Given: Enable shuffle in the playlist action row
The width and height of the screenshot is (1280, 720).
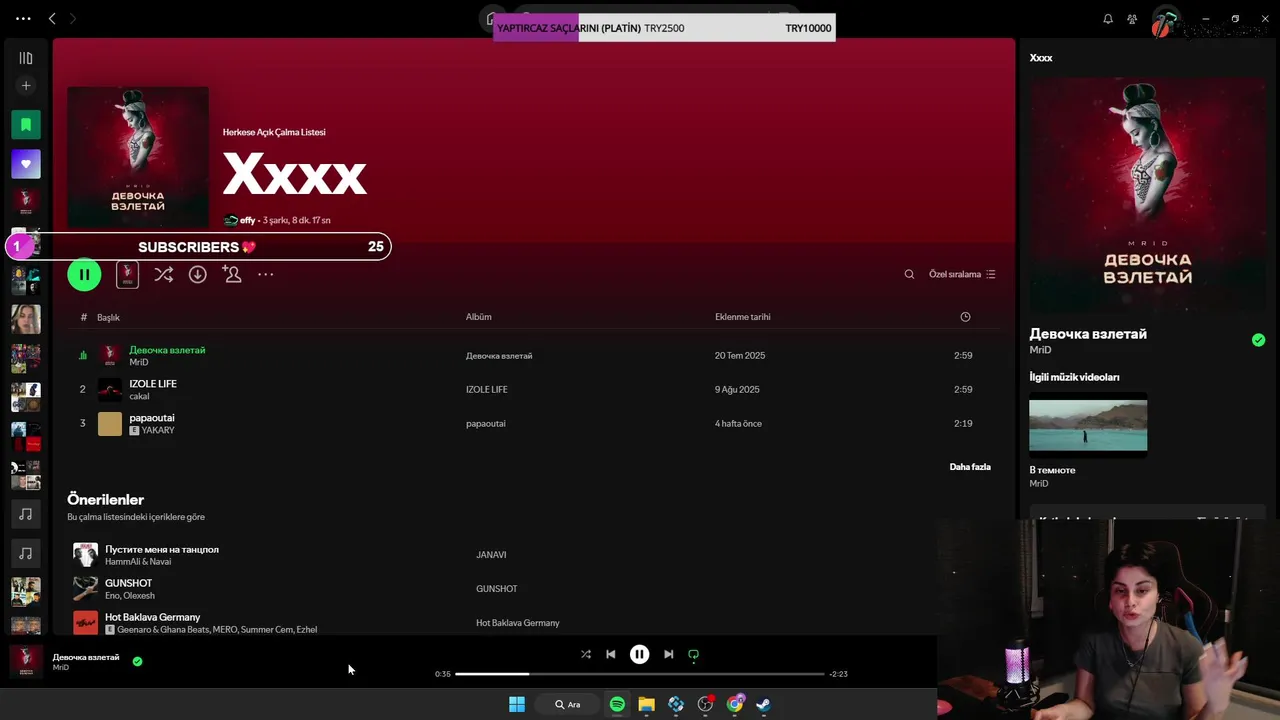Looking at the screenshot, I should [x=164, y=274].
